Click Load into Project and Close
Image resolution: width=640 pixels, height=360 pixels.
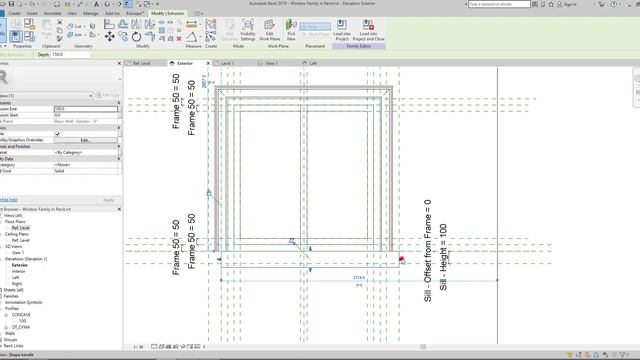[368, 30]
